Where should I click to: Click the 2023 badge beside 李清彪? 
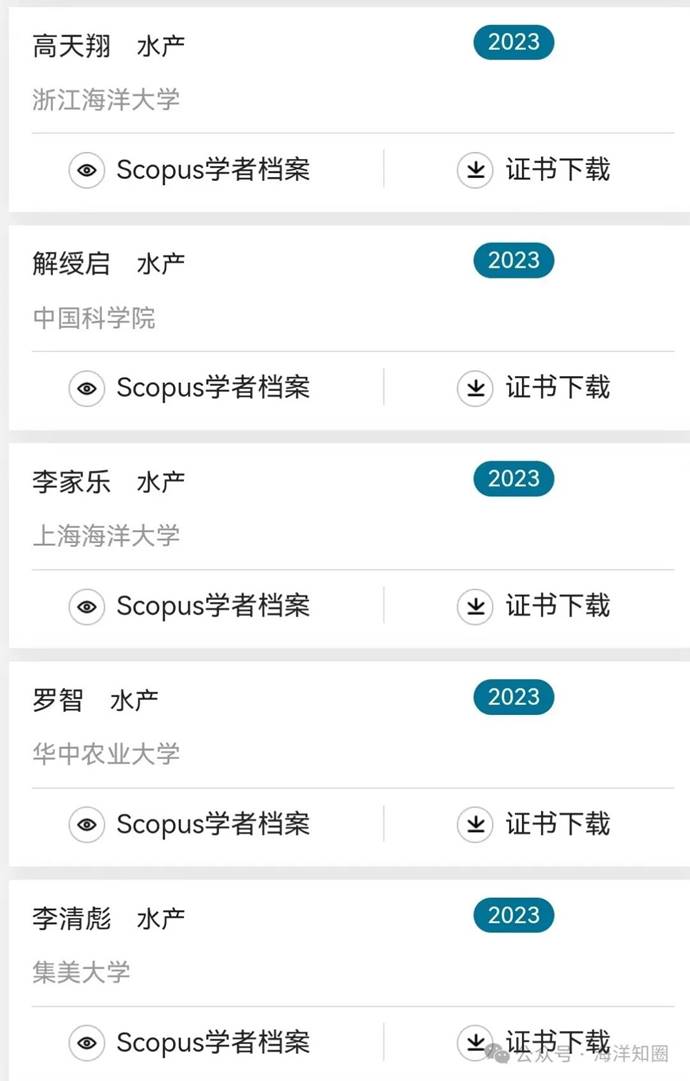tap(513, 915)
